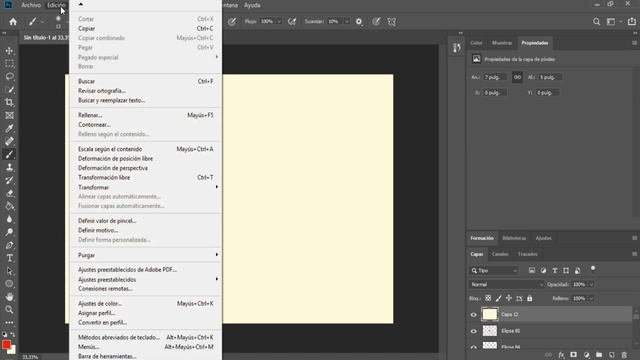
Task: Select the Eraser tool
Action: pyautogui.click(x=9, y=193)
